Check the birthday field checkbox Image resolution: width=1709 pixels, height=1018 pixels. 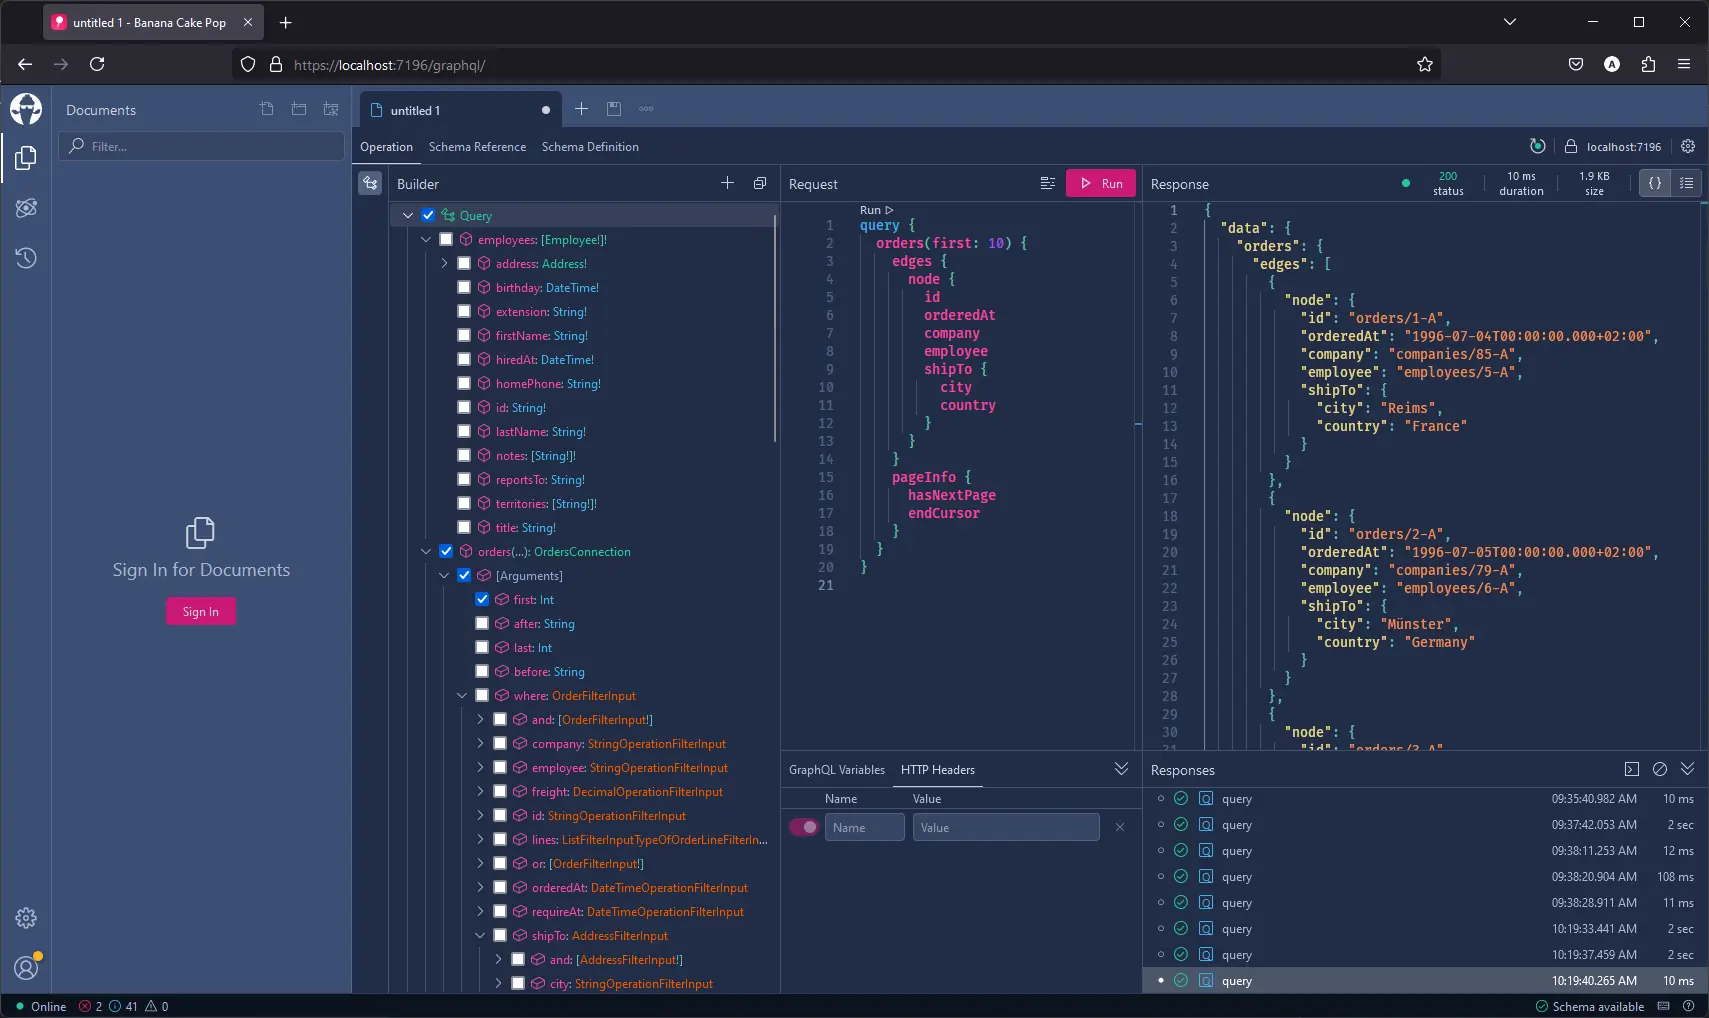tap(464, 287)
